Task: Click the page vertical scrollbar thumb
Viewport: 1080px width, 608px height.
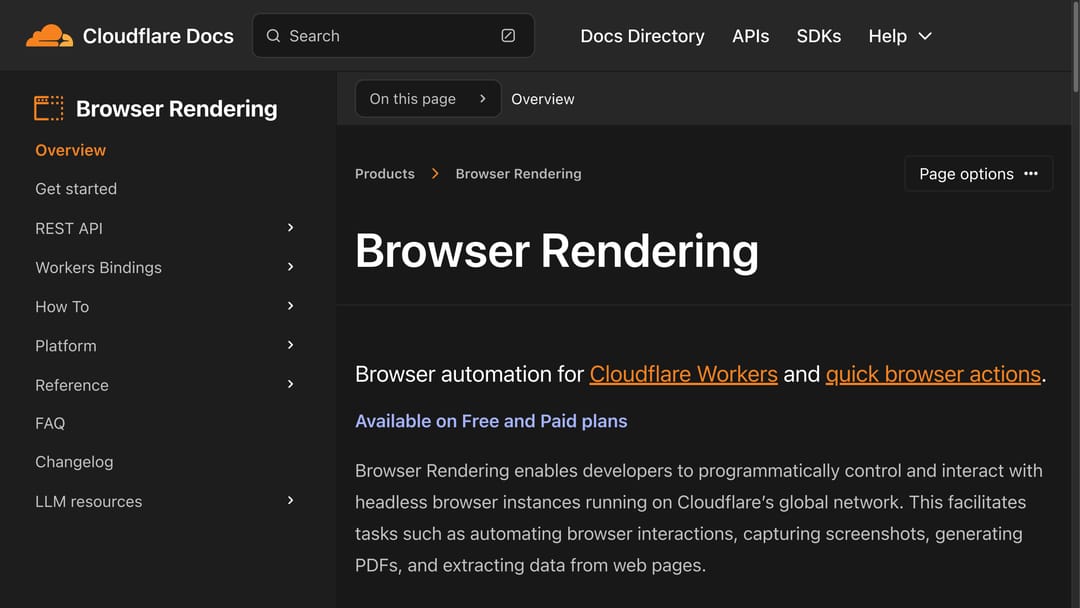Action: 1075,45
